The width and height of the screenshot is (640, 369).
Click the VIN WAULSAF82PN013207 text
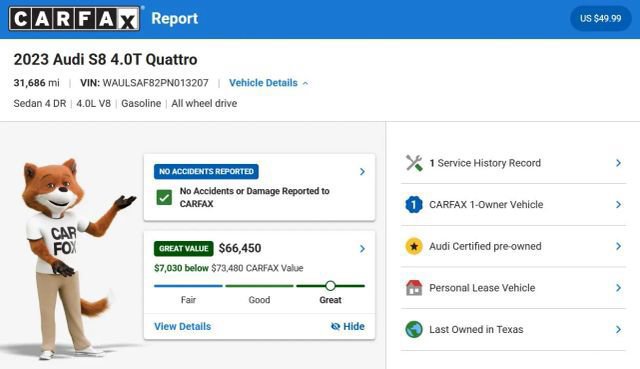click(x=144, y=83)
